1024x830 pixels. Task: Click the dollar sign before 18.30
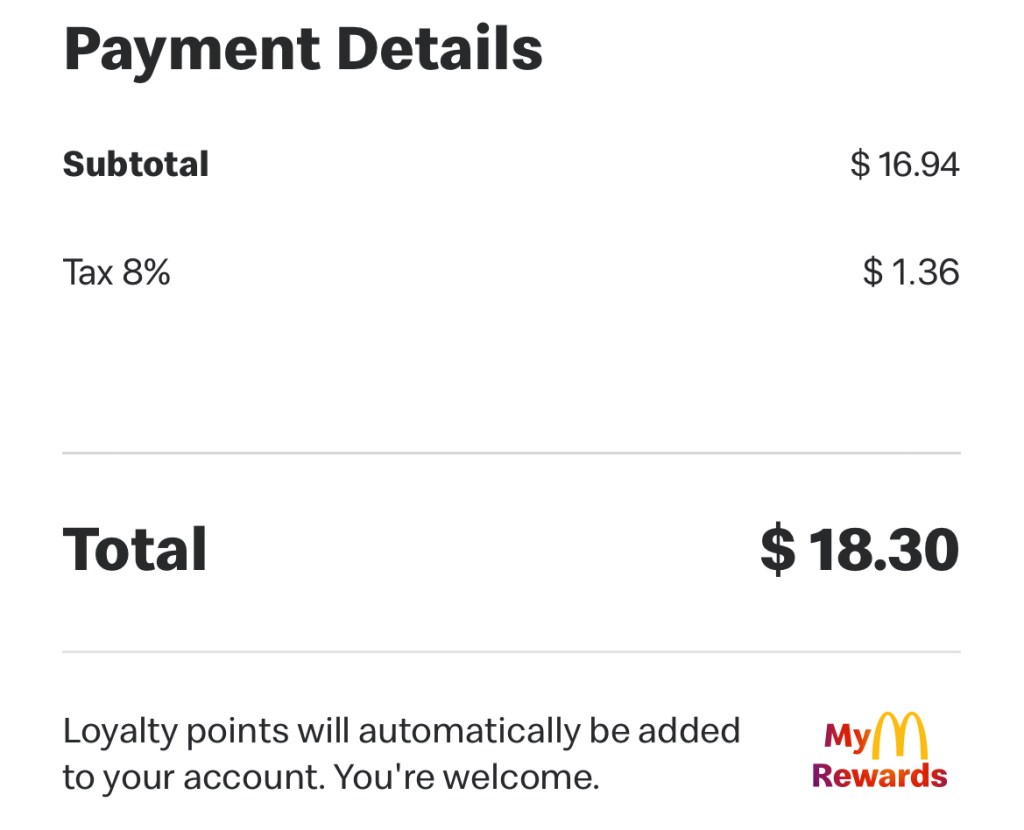pyautogui.click(x=778, y=550)
